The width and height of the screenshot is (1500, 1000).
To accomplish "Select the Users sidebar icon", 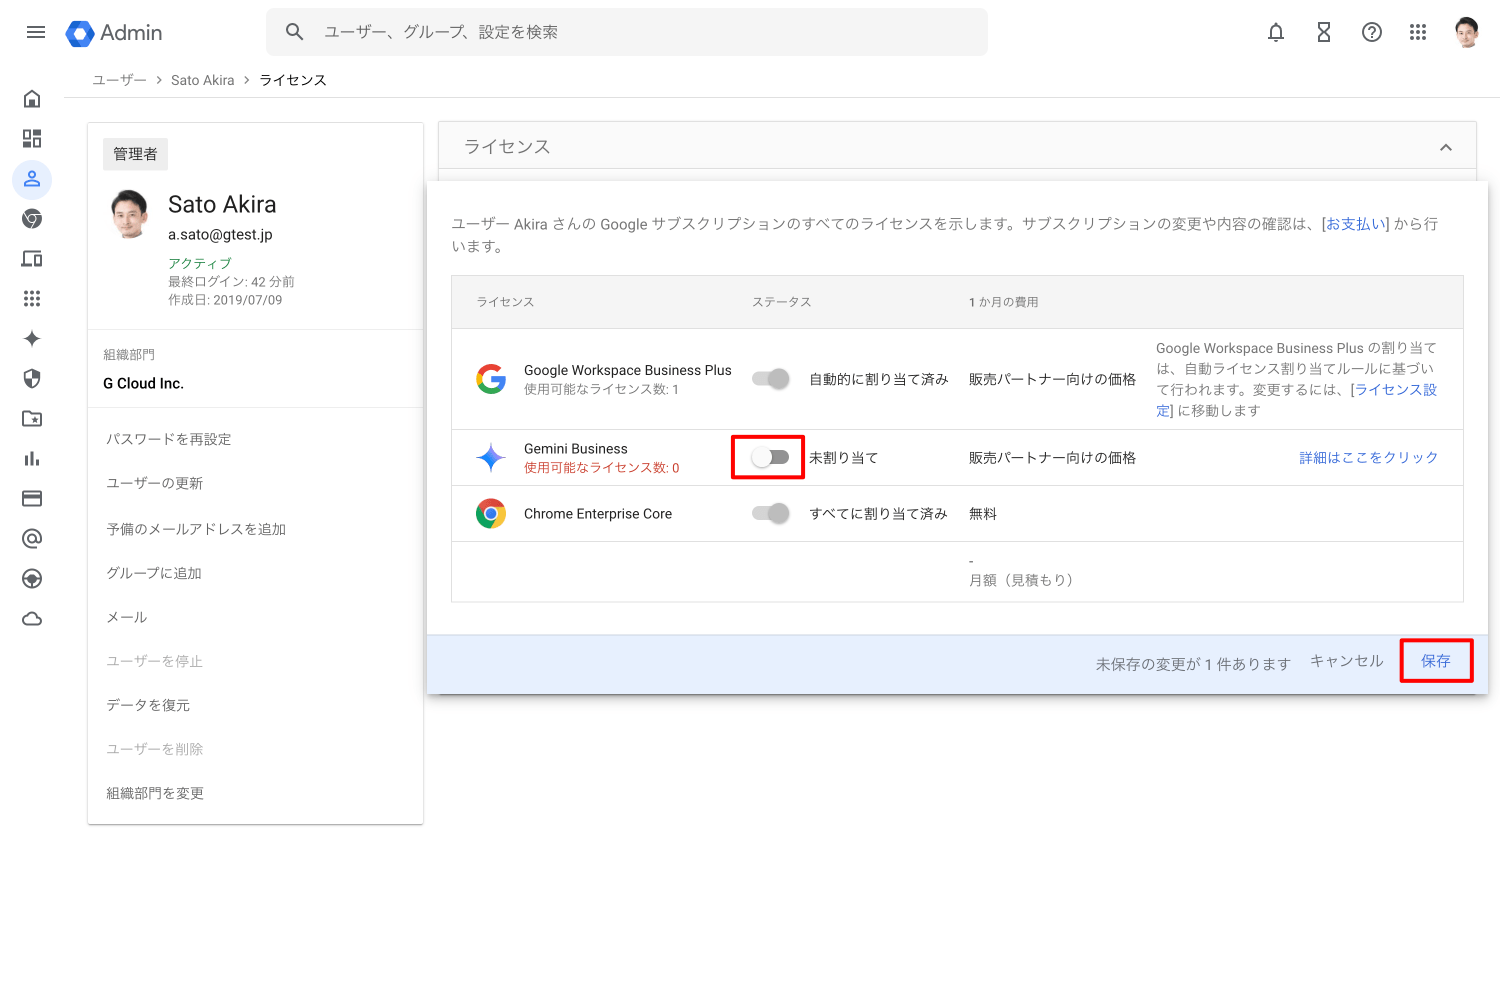I will [32, 179].
